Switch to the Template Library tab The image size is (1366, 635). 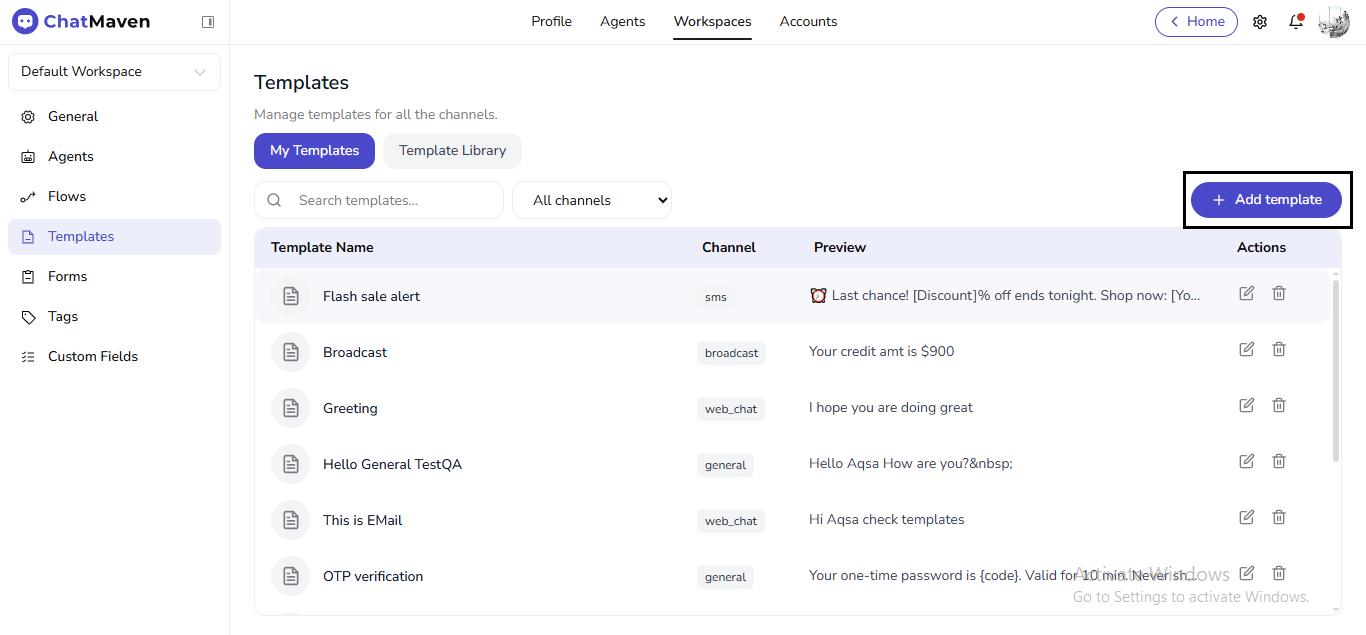point(452,151)
